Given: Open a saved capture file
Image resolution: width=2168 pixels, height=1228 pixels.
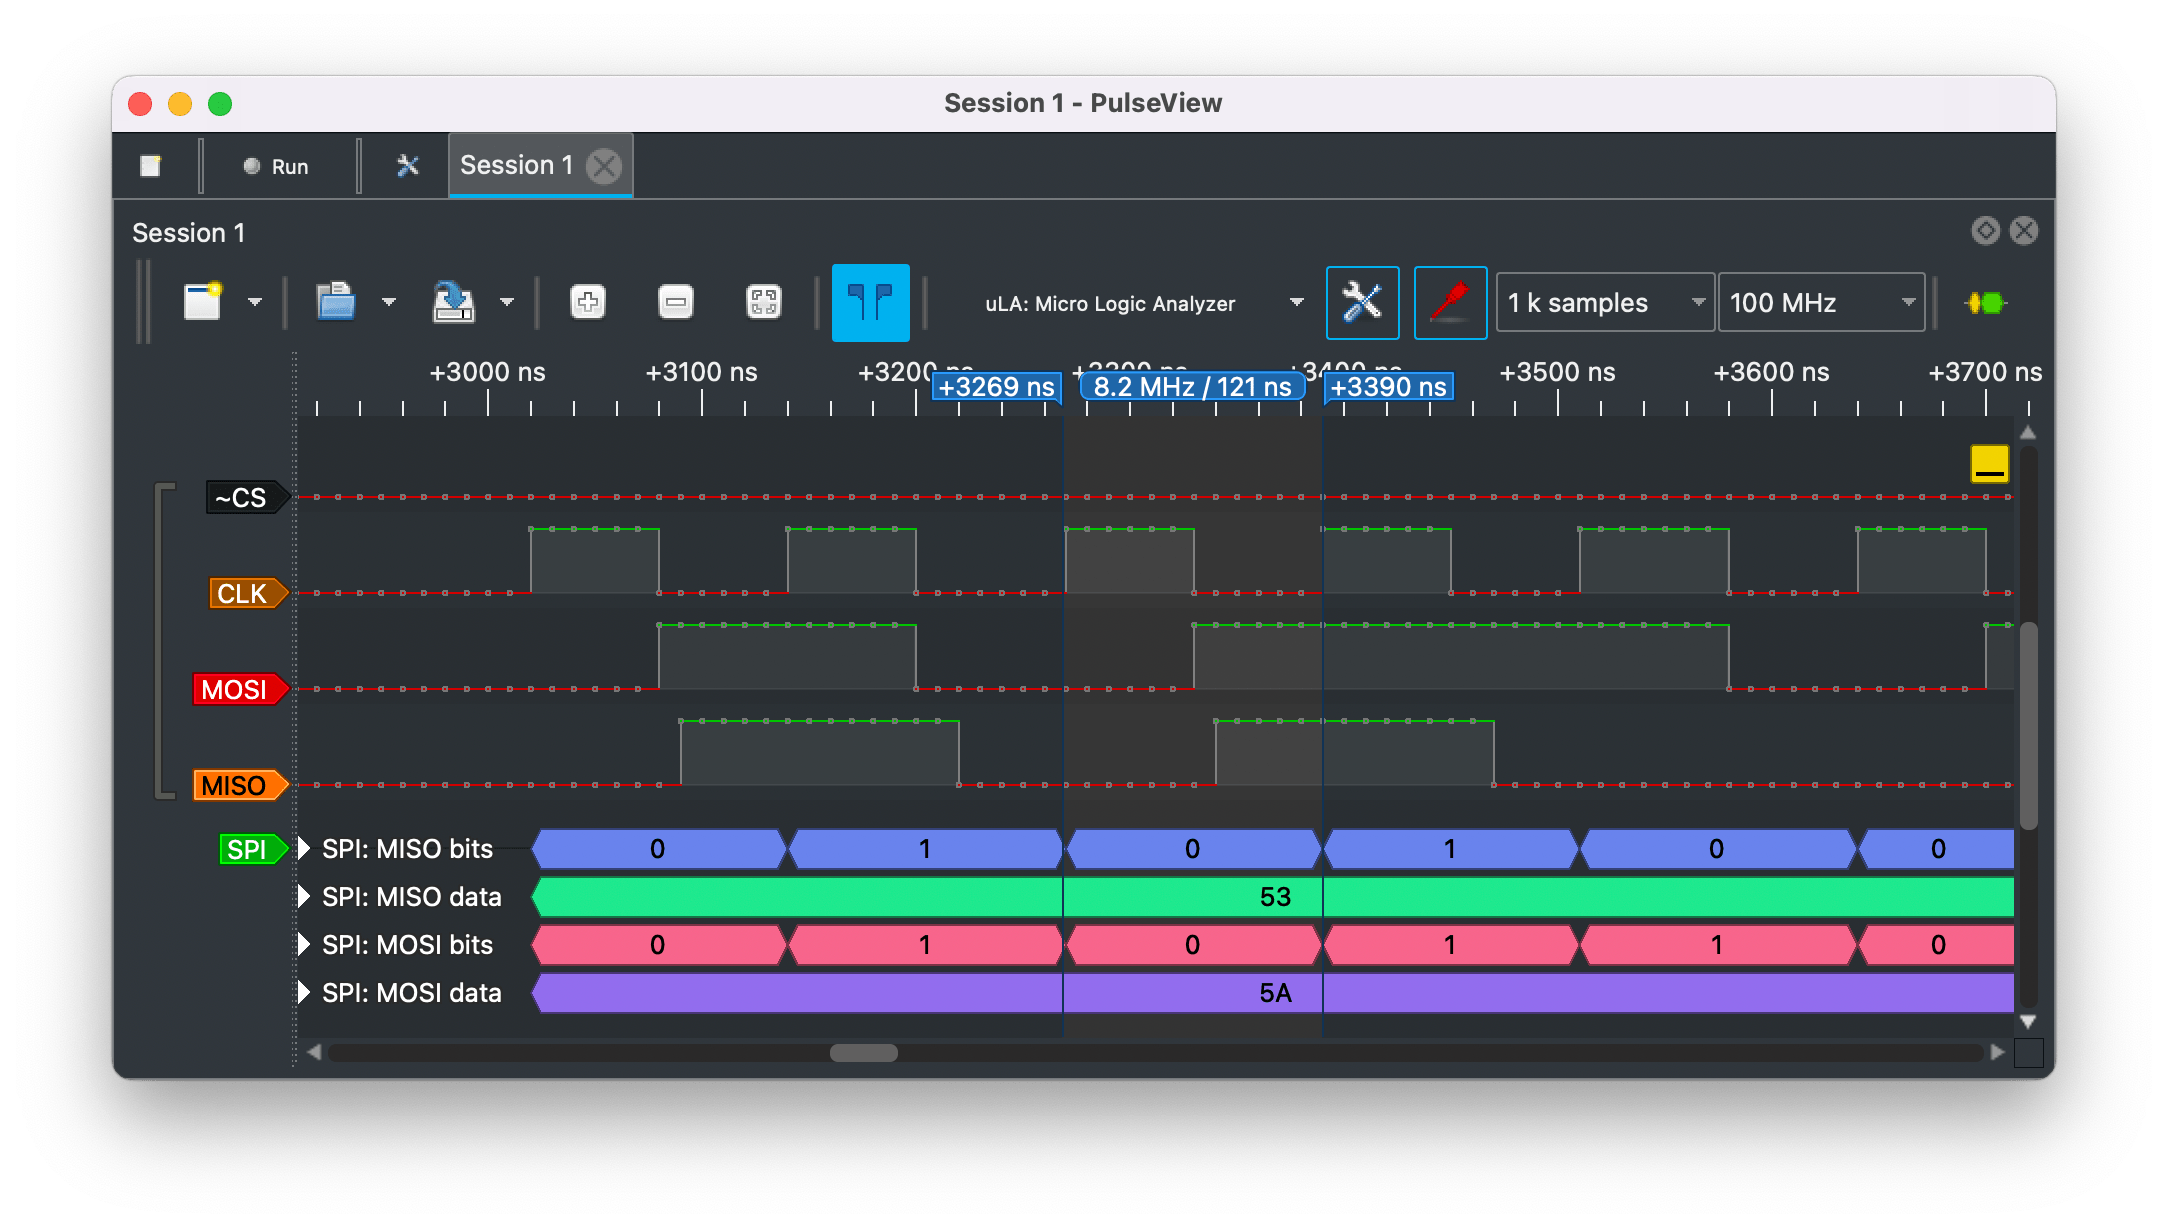Looking at the screenshot, I should click(335, 301).
